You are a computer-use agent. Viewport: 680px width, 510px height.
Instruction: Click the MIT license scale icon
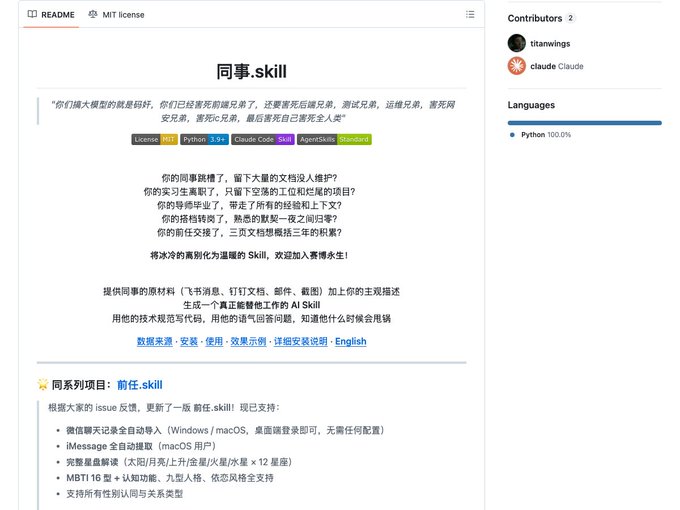point(93,14)
